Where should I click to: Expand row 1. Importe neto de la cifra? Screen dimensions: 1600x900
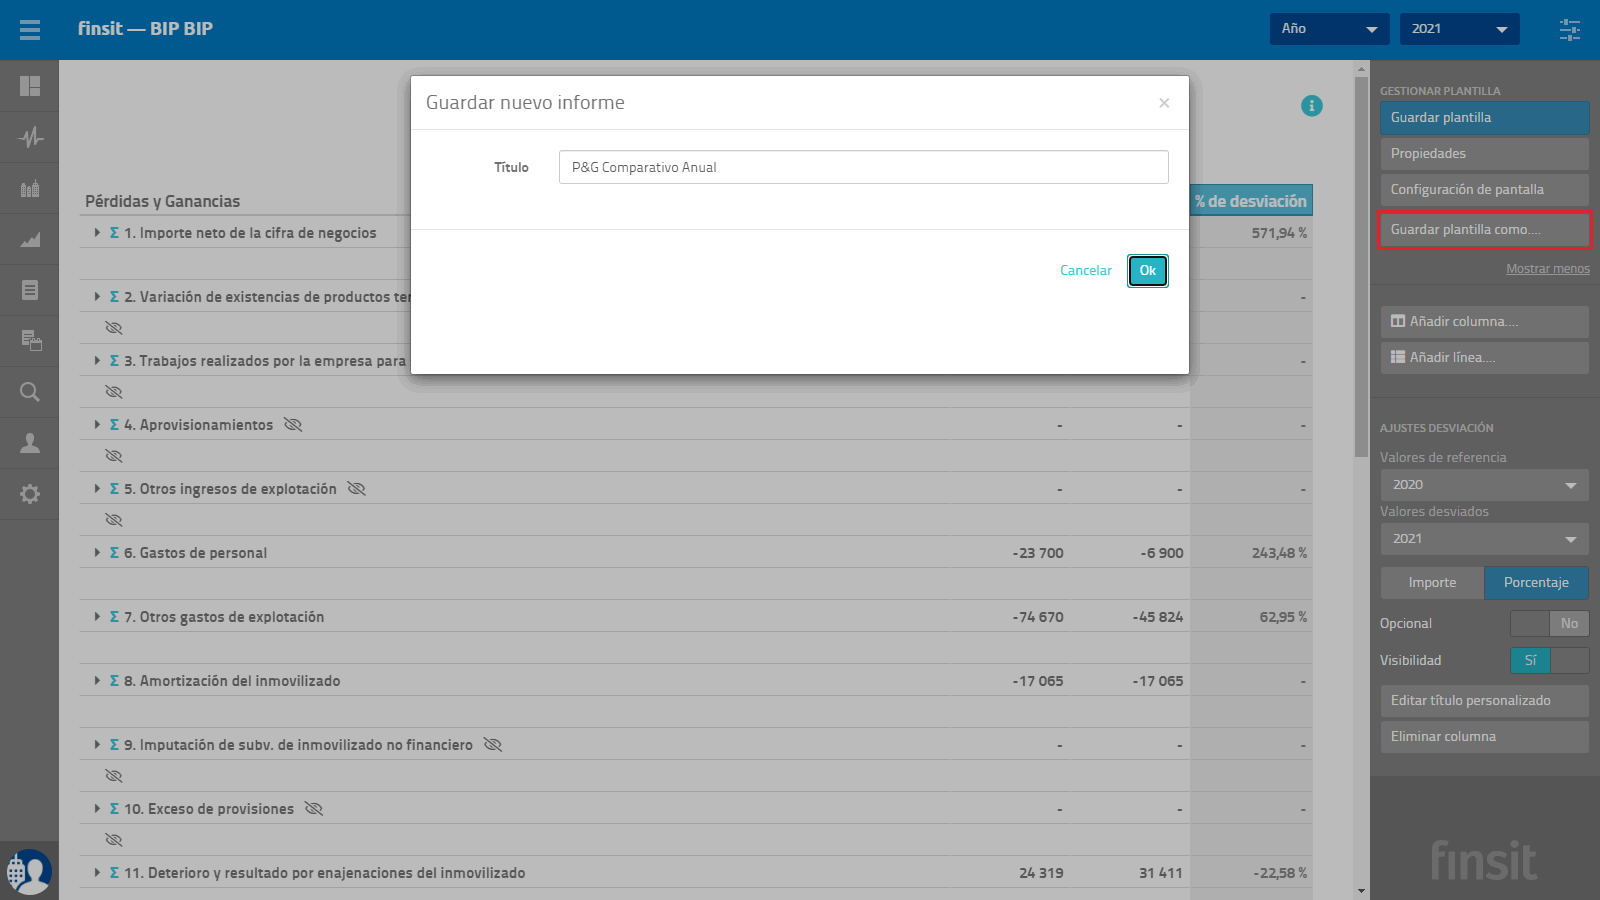pos(97,233)
